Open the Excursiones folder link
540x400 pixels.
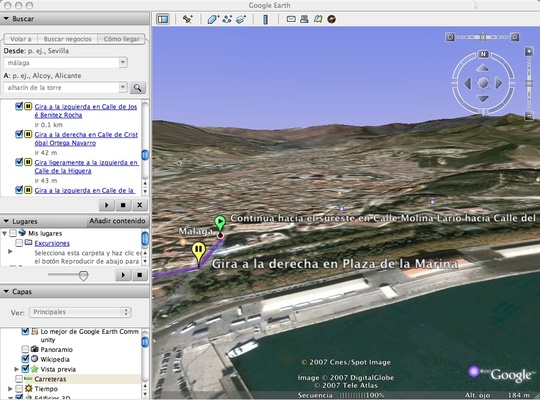point(52,243)
